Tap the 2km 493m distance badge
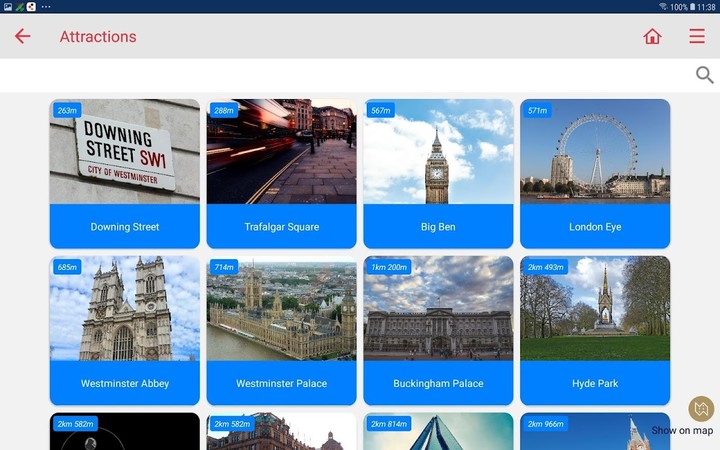The image size is (720, 450). coord(546,267)
